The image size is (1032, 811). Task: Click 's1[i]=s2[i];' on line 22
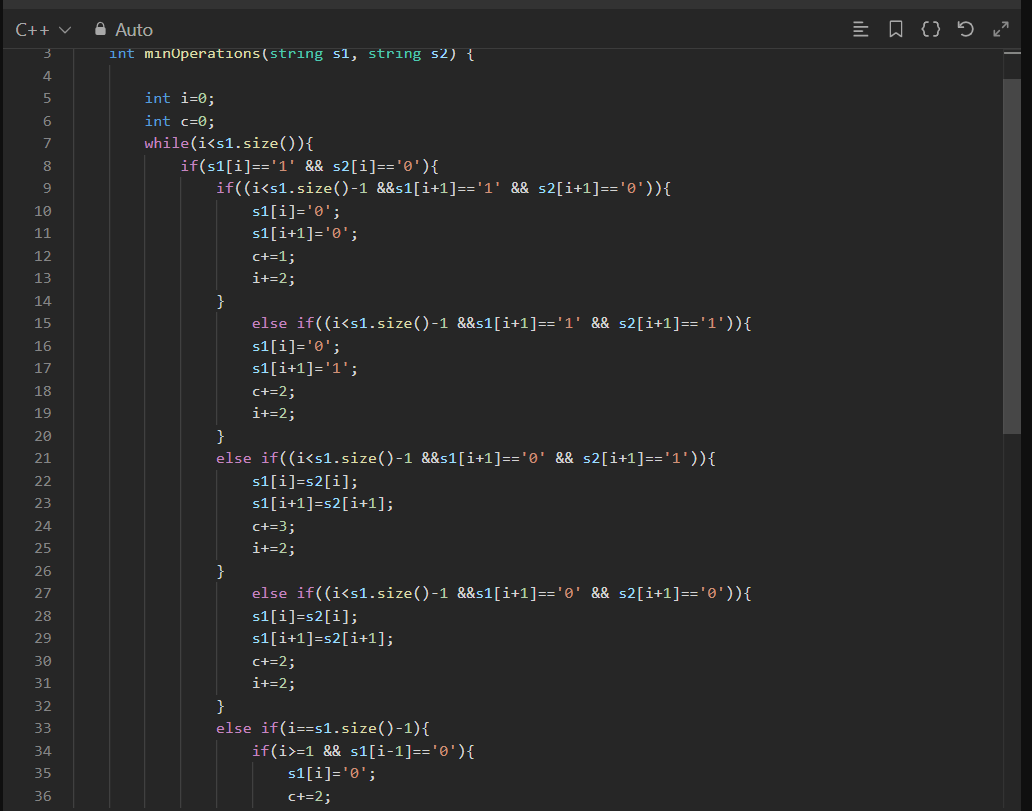(305, 481)
